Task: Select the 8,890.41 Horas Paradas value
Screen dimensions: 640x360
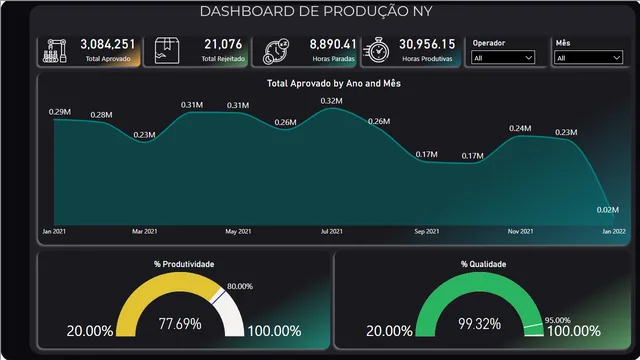Action: tap(333, 44)
